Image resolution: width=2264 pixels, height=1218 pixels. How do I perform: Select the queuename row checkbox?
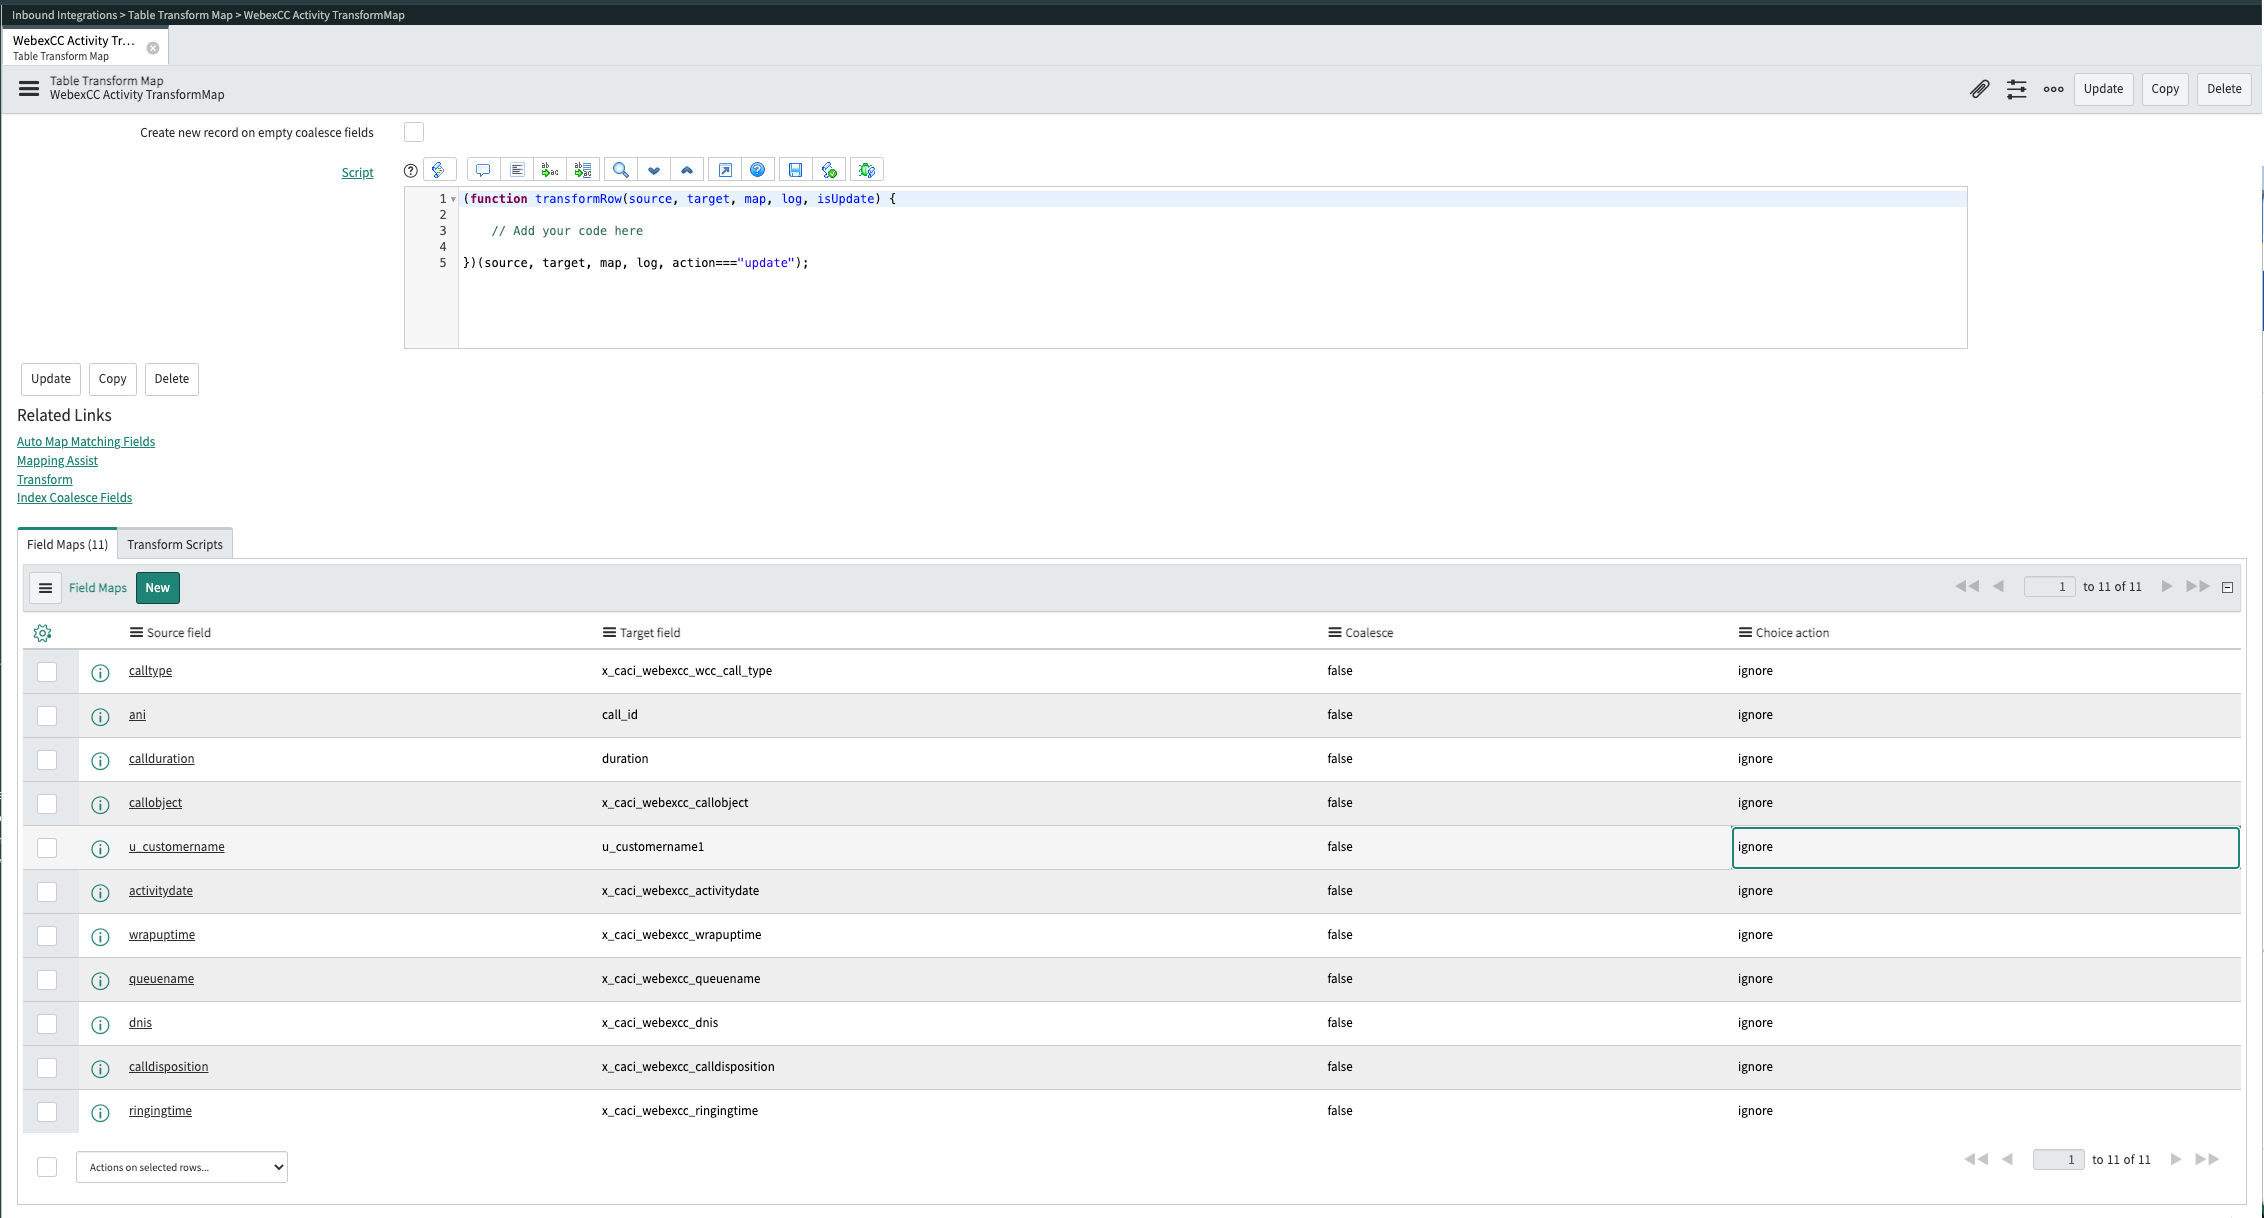point(47,980)
